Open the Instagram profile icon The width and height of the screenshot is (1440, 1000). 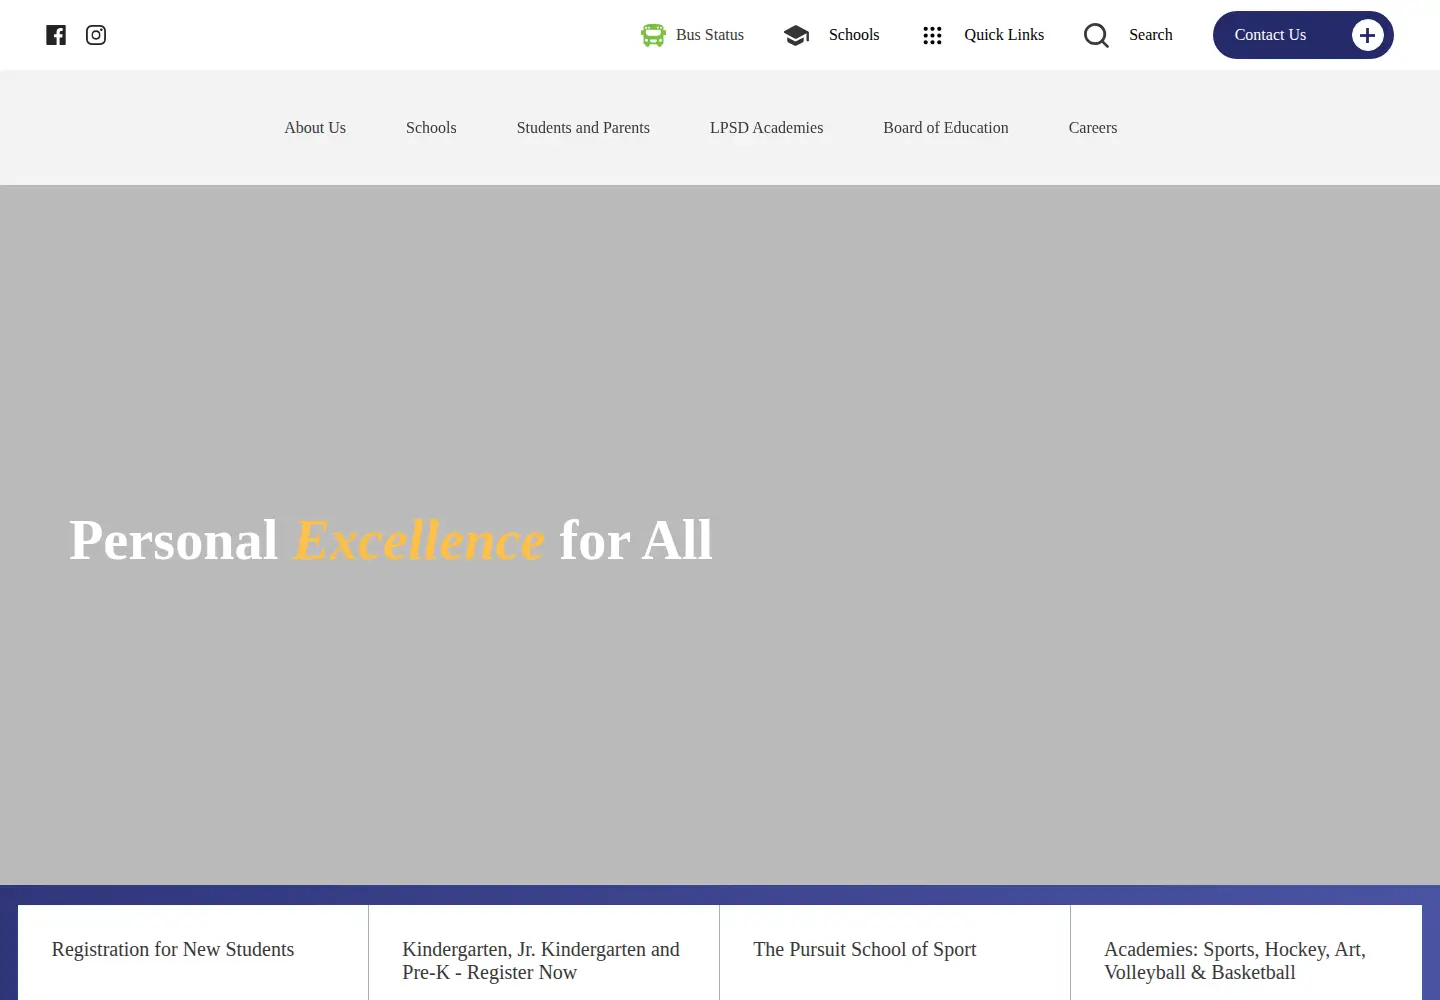point(96,35)
